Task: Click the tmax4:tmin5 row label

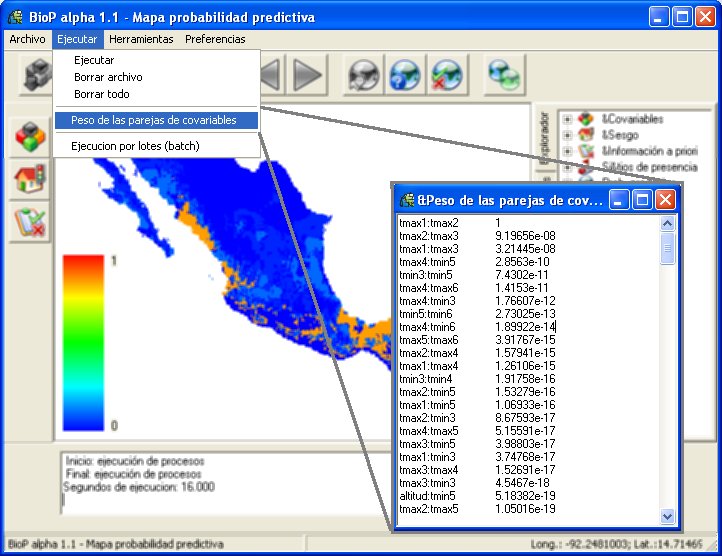Action: tap(427, 262)
